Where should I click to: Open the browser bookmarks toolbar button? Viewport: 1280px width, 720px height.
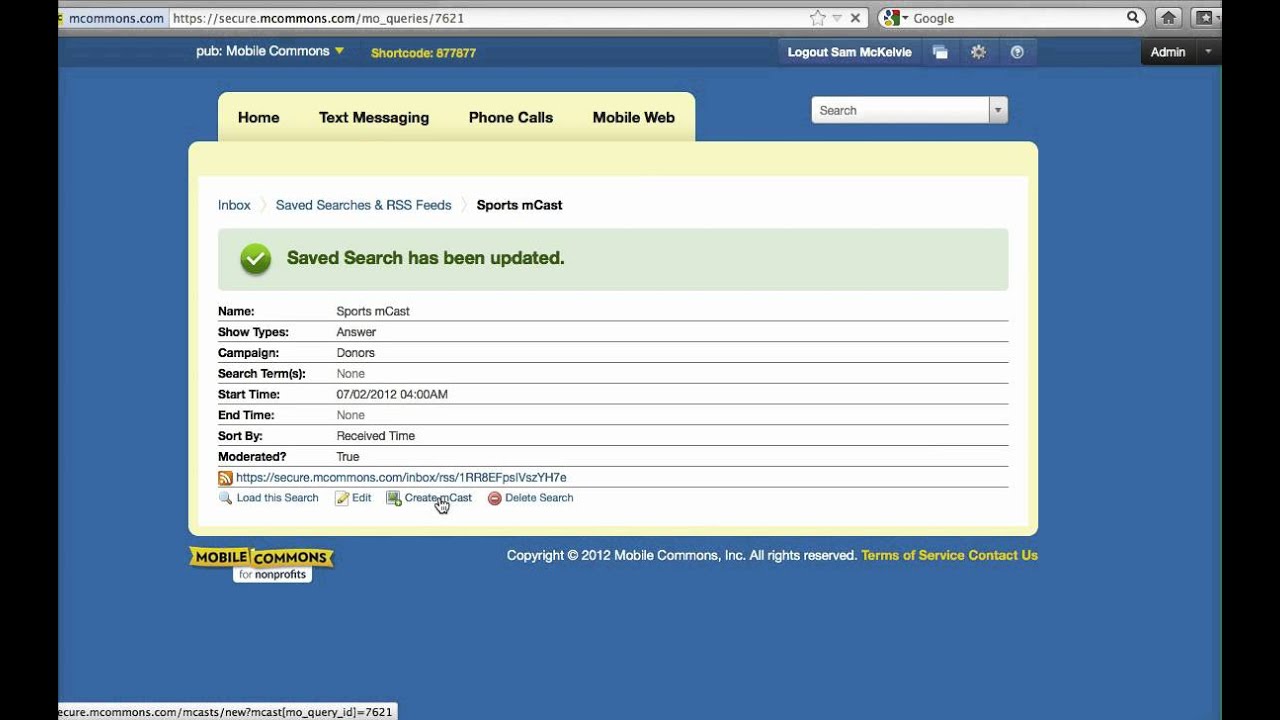click(x=1204, y=18)
